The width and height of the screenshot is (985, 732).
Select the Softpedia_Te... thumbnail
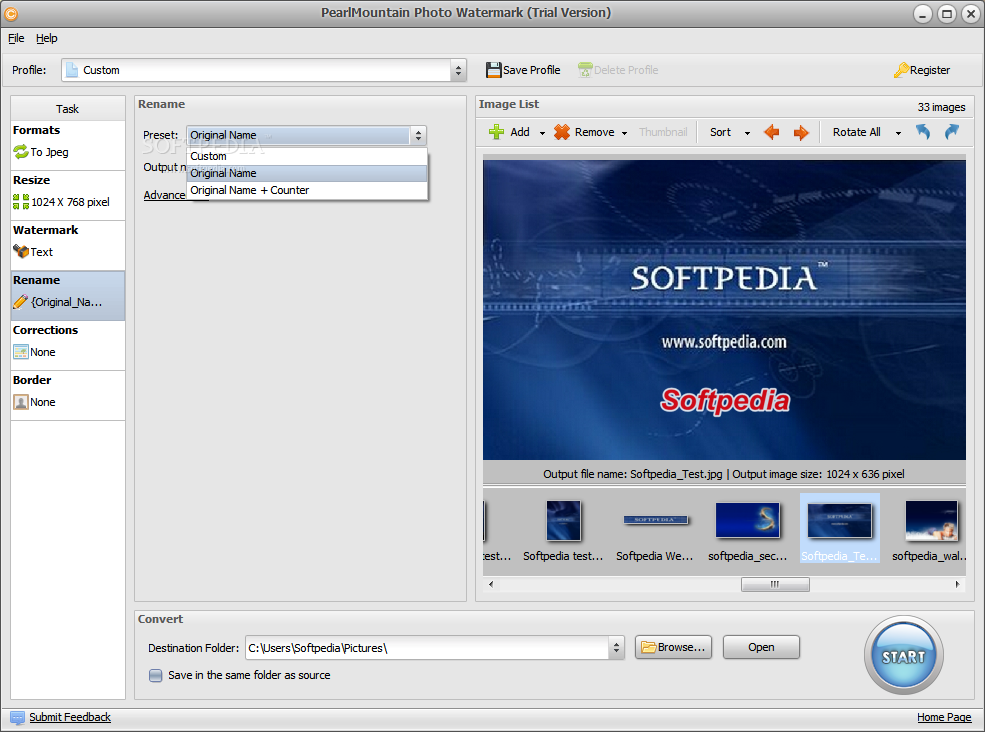[x=839, y=529]
